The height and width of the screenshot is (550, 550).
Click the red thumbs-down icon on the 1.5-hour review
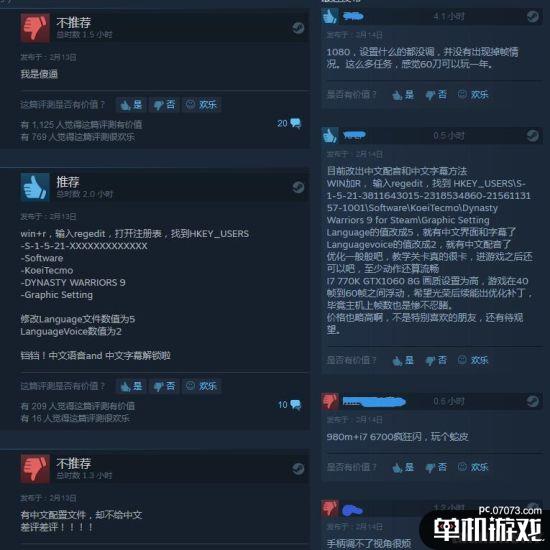(35, 28)
